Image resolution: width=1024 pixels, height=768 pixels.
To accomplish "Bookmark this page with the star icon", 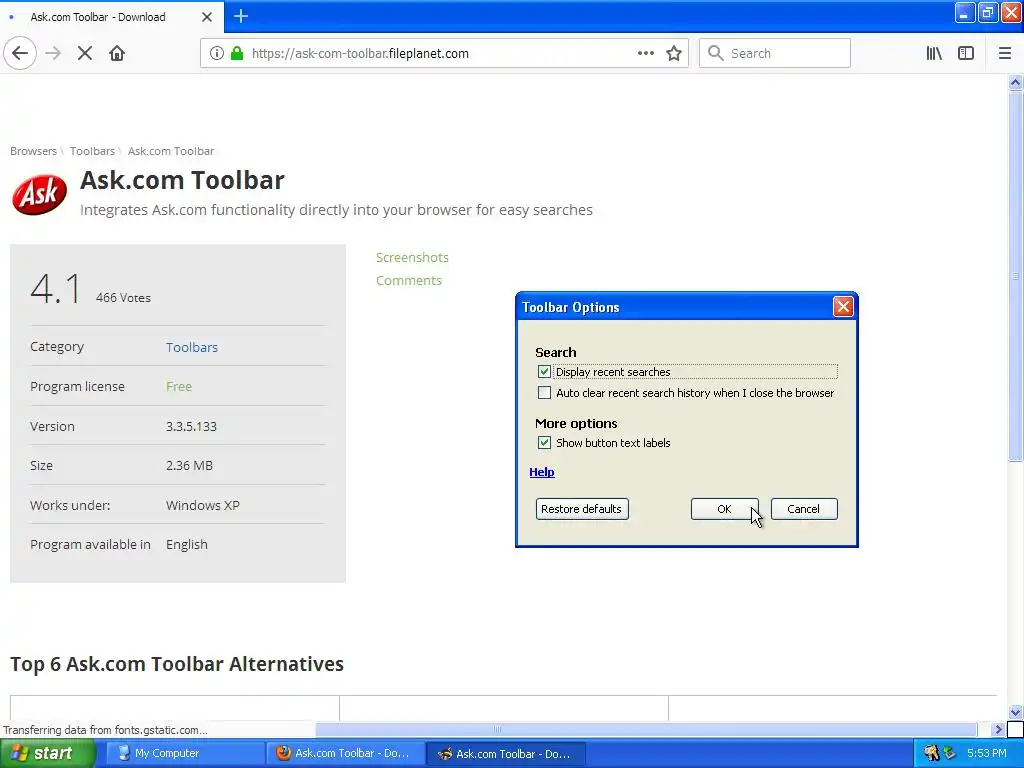I will pos(674,54).
